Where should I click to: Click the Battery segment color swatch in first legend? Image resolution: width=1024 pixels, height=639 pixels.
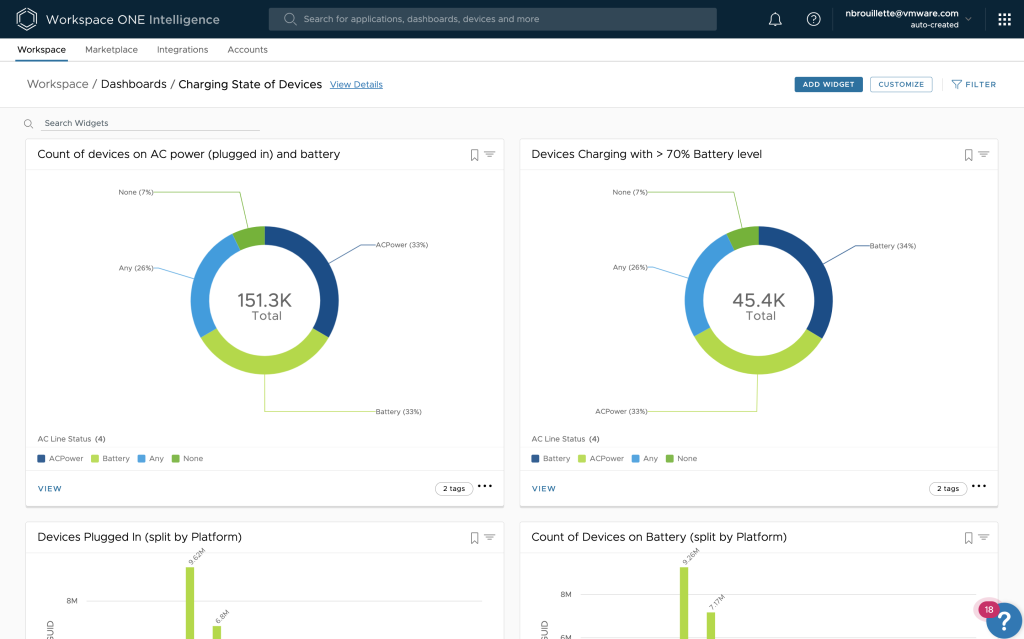95,459
